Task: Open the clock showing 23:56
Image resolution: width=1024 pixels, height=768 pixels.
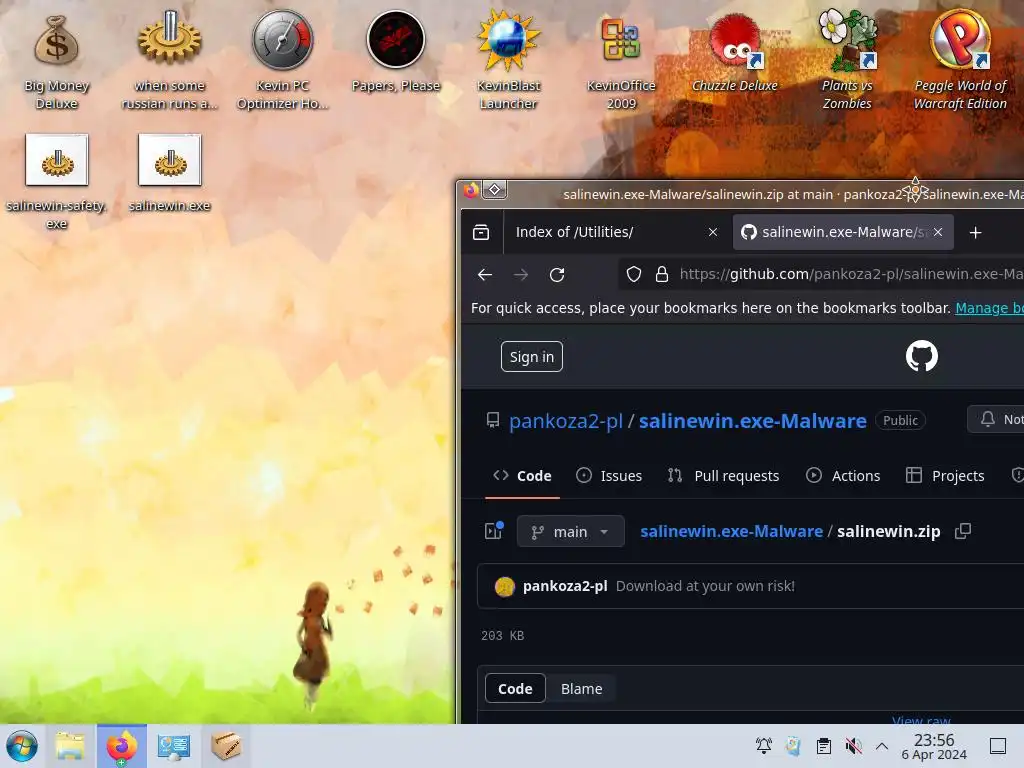Action: coord(934,746)
